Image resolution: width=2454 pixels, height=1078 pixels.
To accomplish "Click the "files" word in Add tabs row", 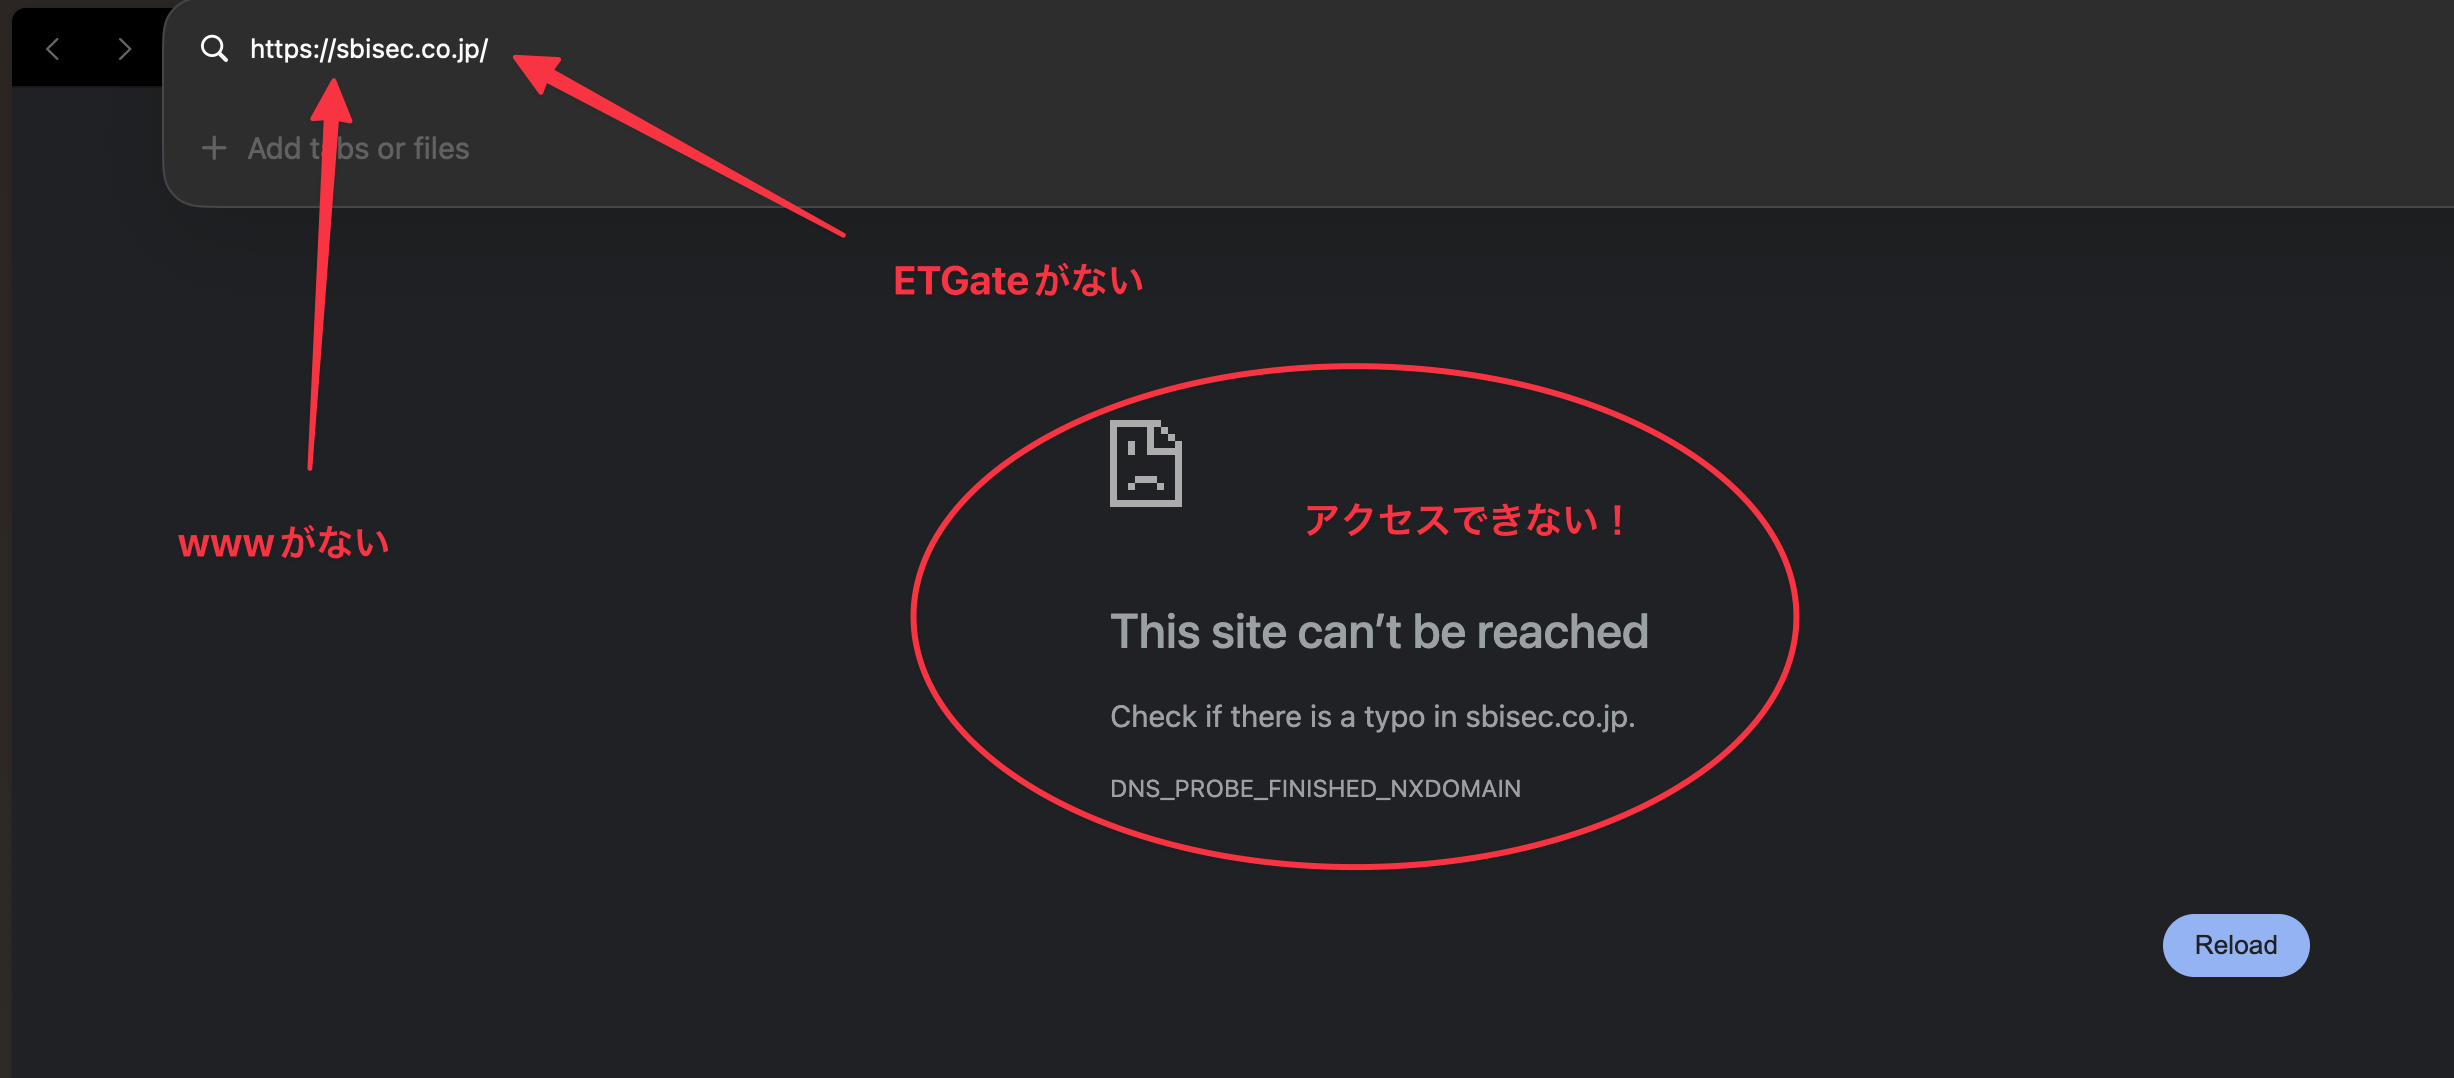I will pos(441,148).
